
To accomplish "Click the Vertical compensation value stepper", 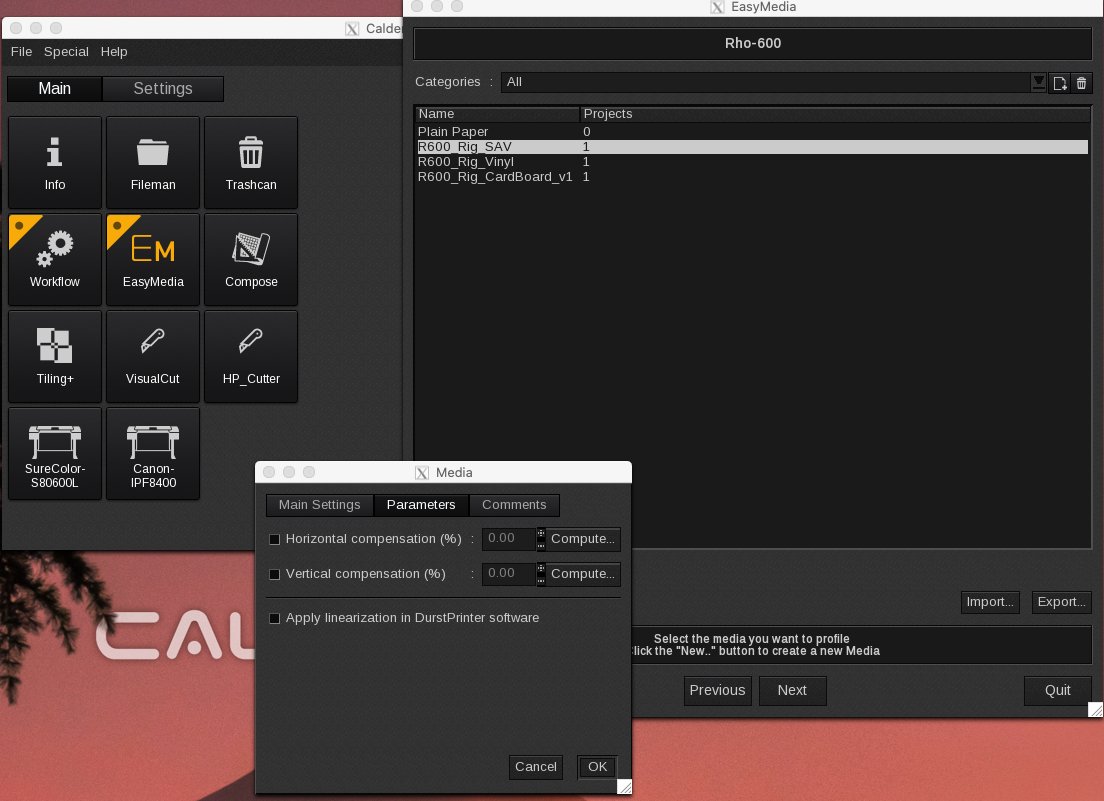I will tap(541, 574).
